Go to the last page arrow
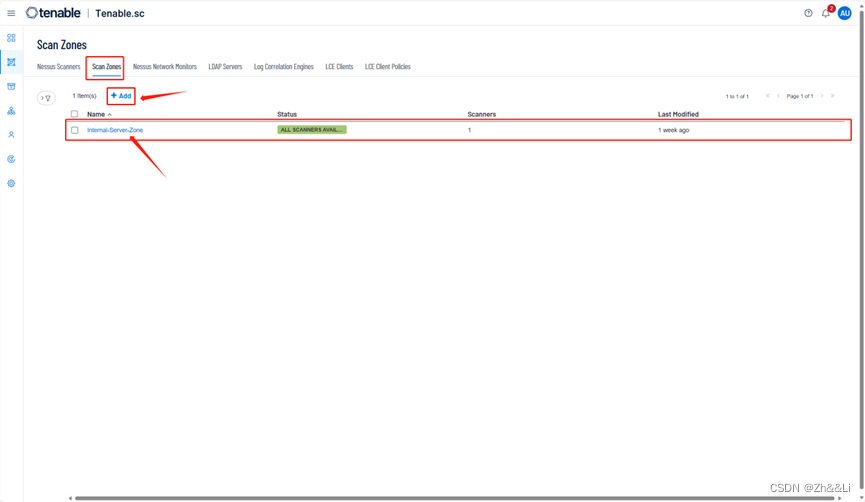865x502 pixels. click(x=832, y=96)
